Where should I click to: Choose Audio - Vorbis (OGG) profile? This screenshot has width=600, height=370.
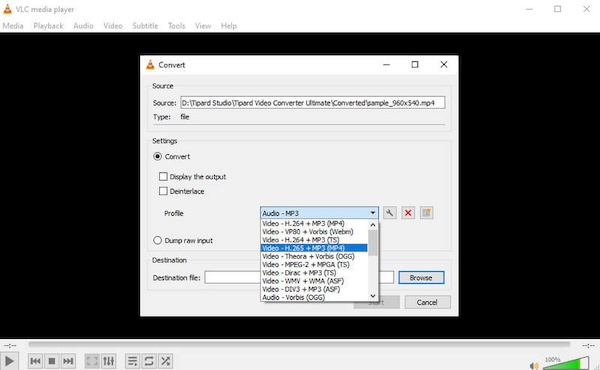click(314, 297)
